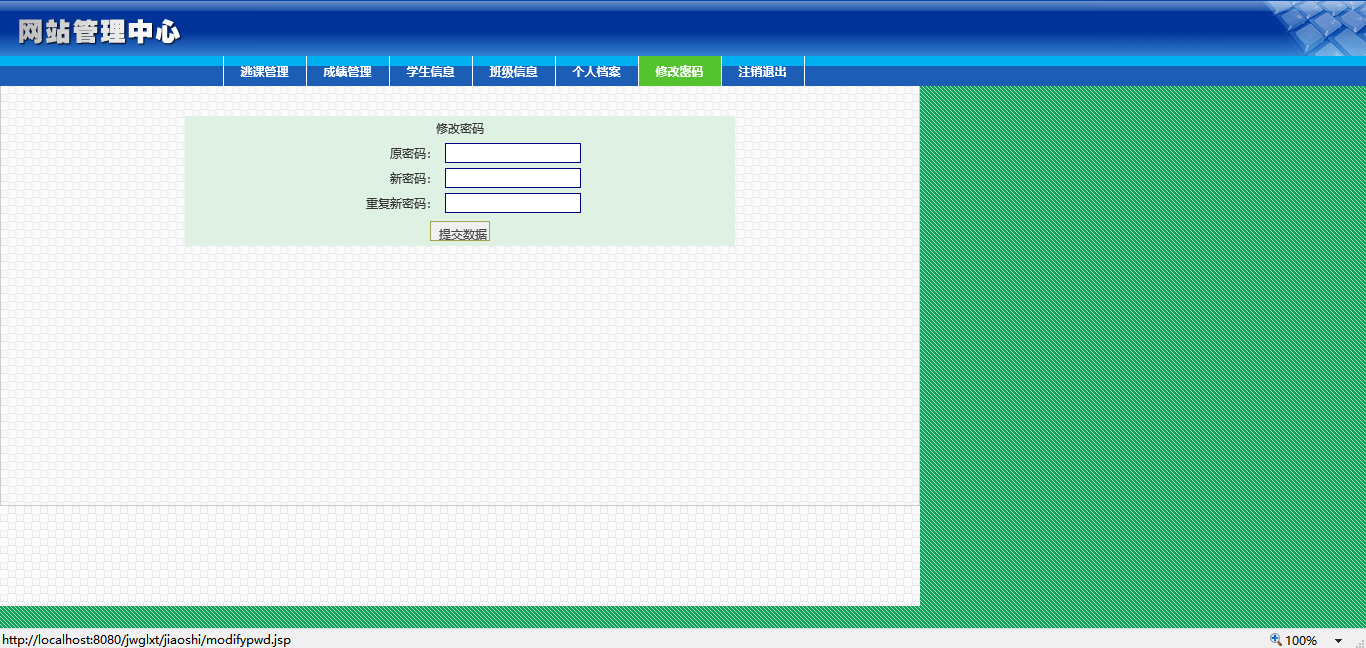Select the highlighted 修改密码 tab
Screen dimensions: 1366x648
(679, 72)
